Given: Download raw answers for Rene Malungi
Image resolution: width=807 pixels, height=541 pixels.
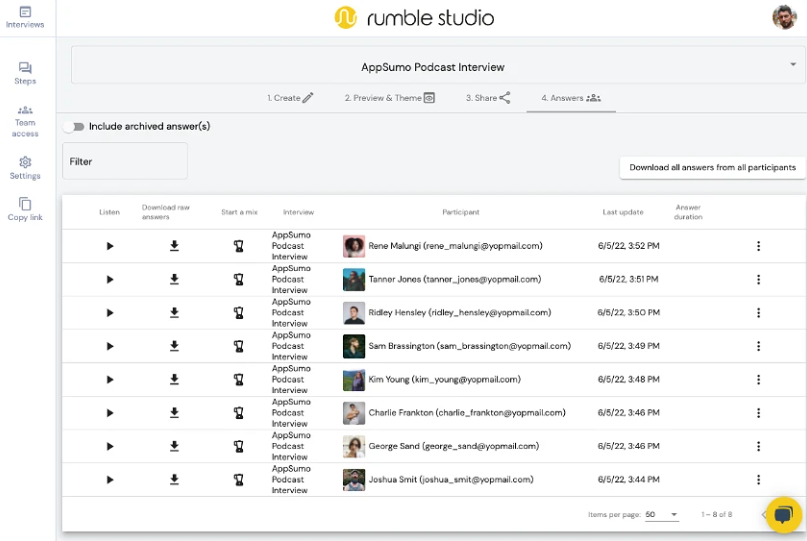Looking at the screenshot, I should [x=174, y=246].
